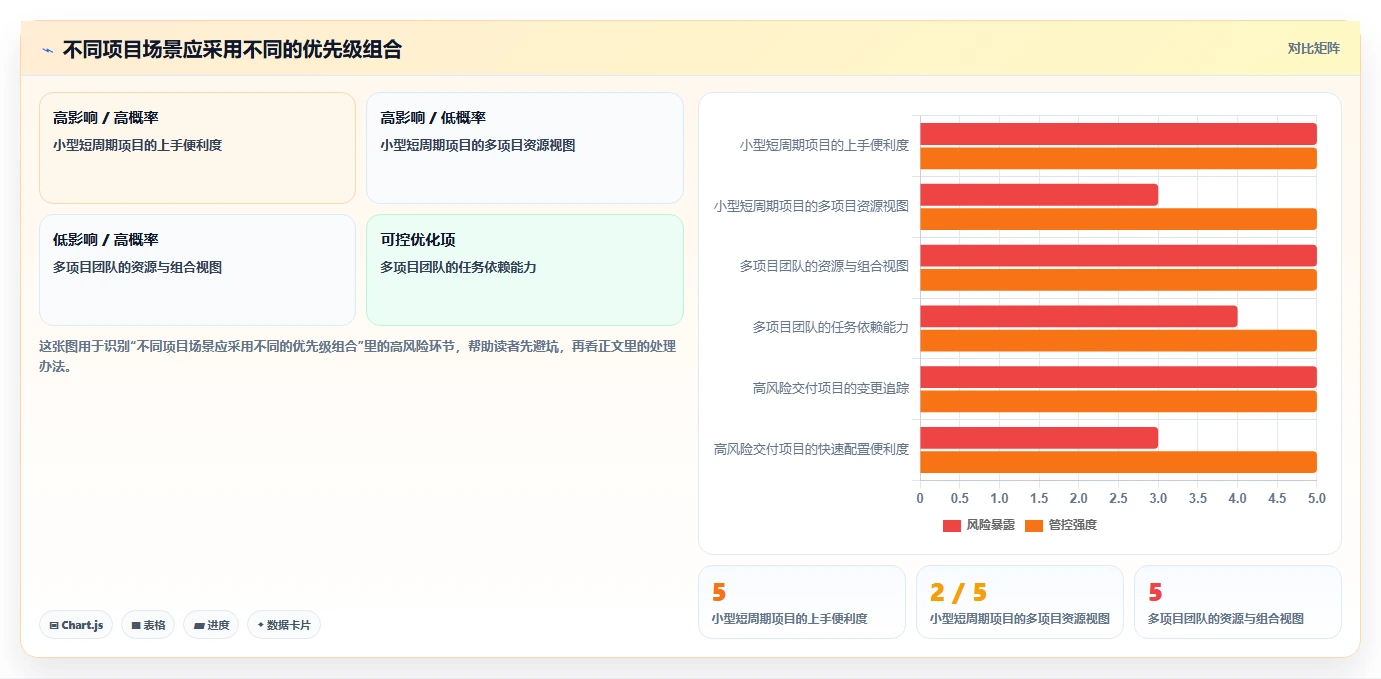
Task: Click orange bar for 小型短周期项目的上手便利度
Action: [1118, 158]
